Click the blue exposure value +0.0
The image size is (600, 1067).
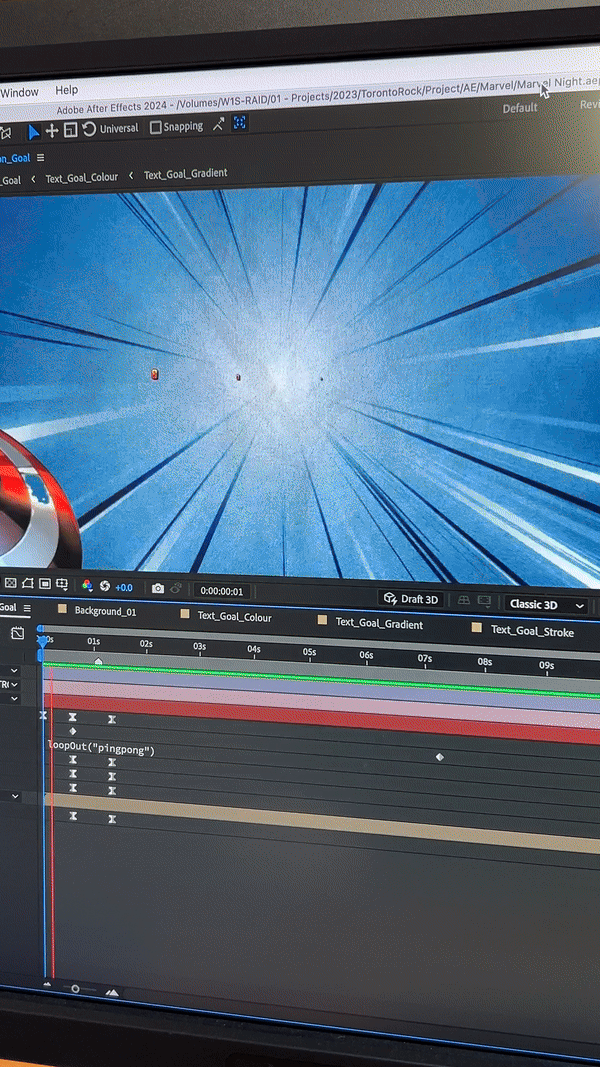[x=124, y=587]
